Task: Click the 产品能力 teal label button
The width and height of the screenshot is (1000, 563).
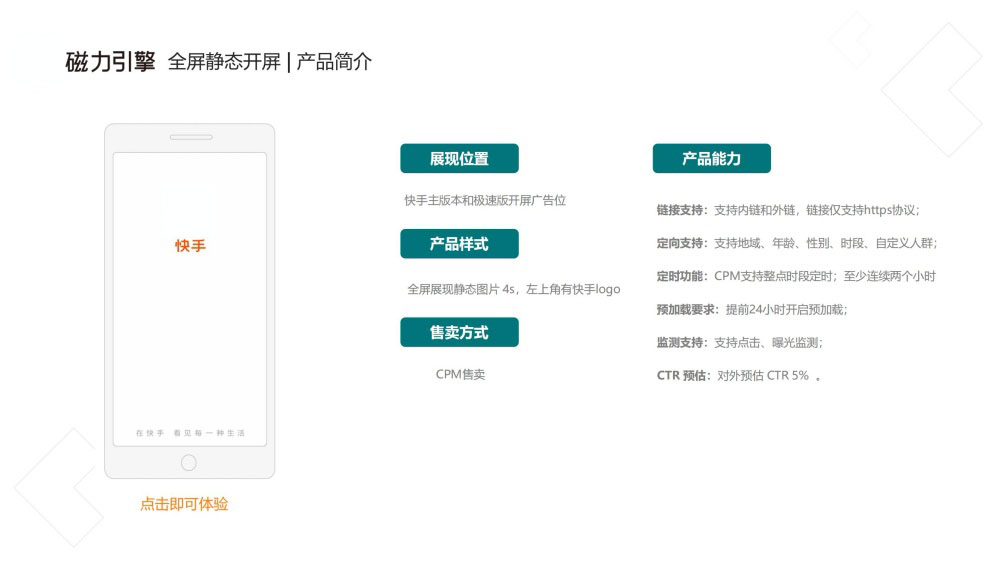Action: [x=712, y=159]
